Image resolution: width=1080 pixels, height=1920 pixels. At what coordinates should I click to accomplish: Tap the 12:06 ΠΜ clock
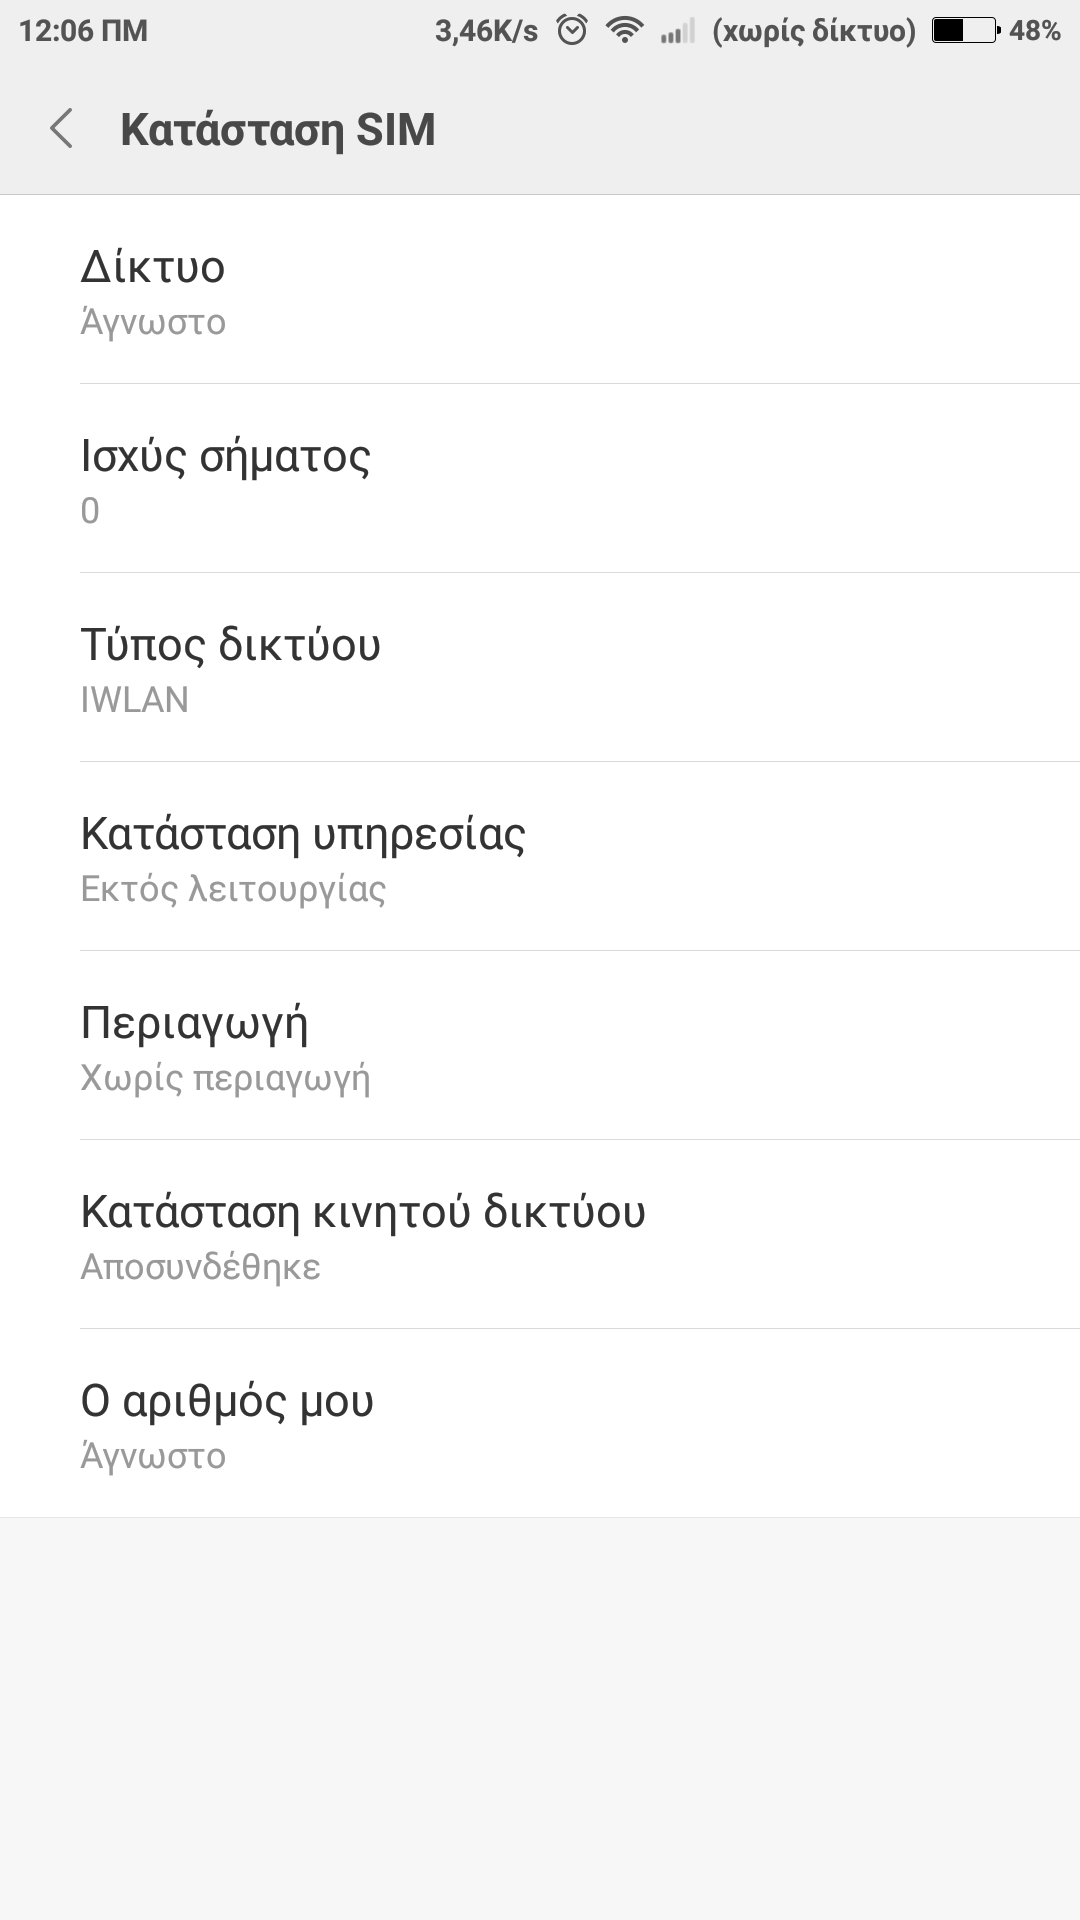(83, 31)
